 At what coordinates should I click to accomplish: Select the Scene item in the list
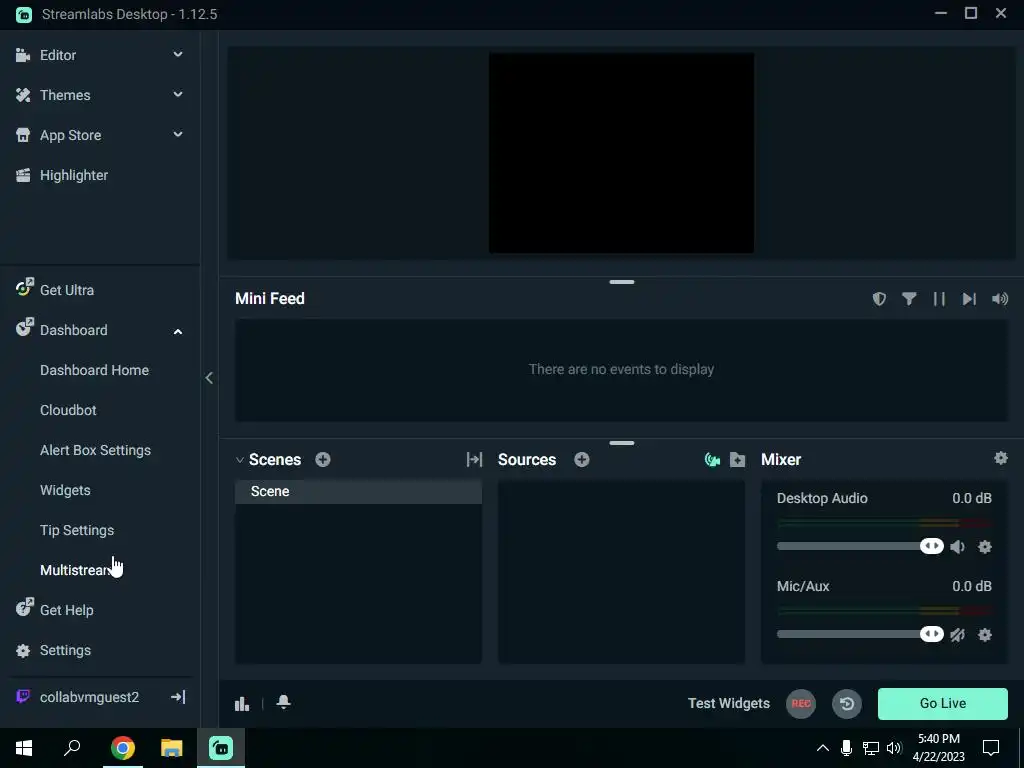(359, 491)
